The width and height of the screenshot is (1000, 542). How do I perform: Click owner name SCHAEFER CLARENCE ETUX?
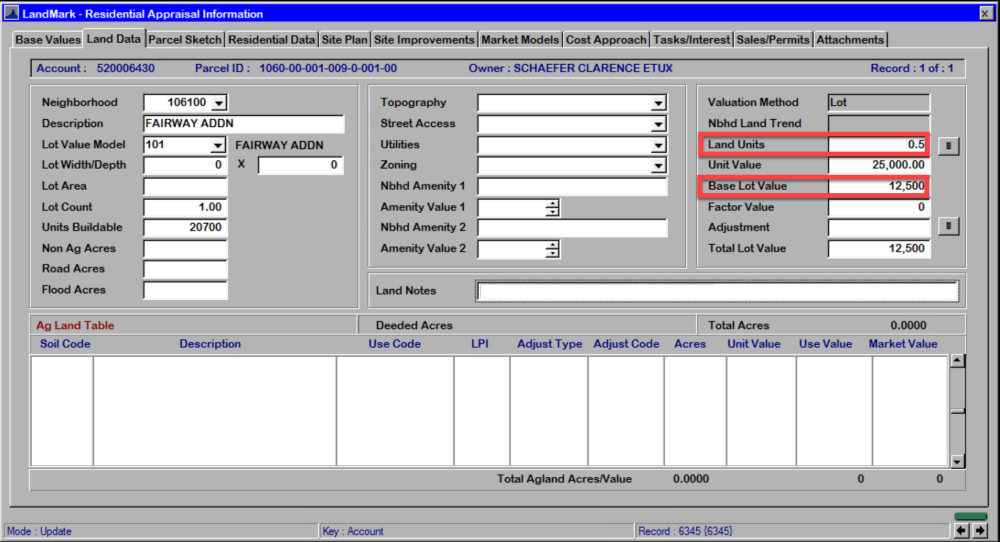coord(592,68)
